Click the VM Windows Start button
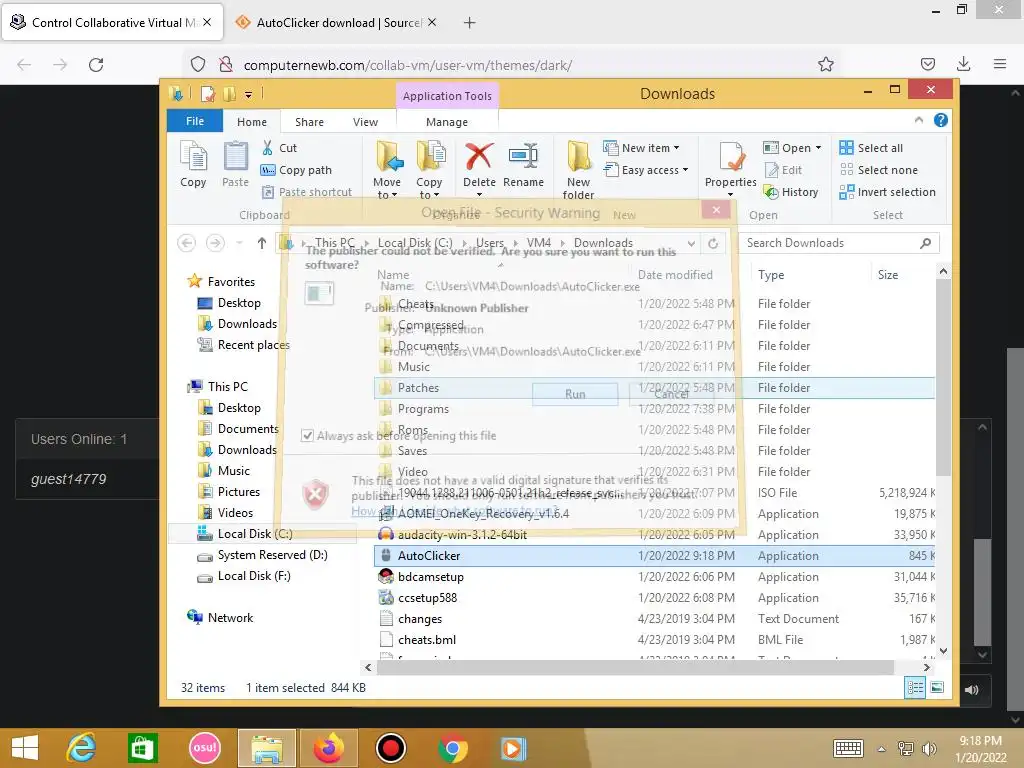The width and height of the screenshot is (1024, 768). click(x=25, y=748)
